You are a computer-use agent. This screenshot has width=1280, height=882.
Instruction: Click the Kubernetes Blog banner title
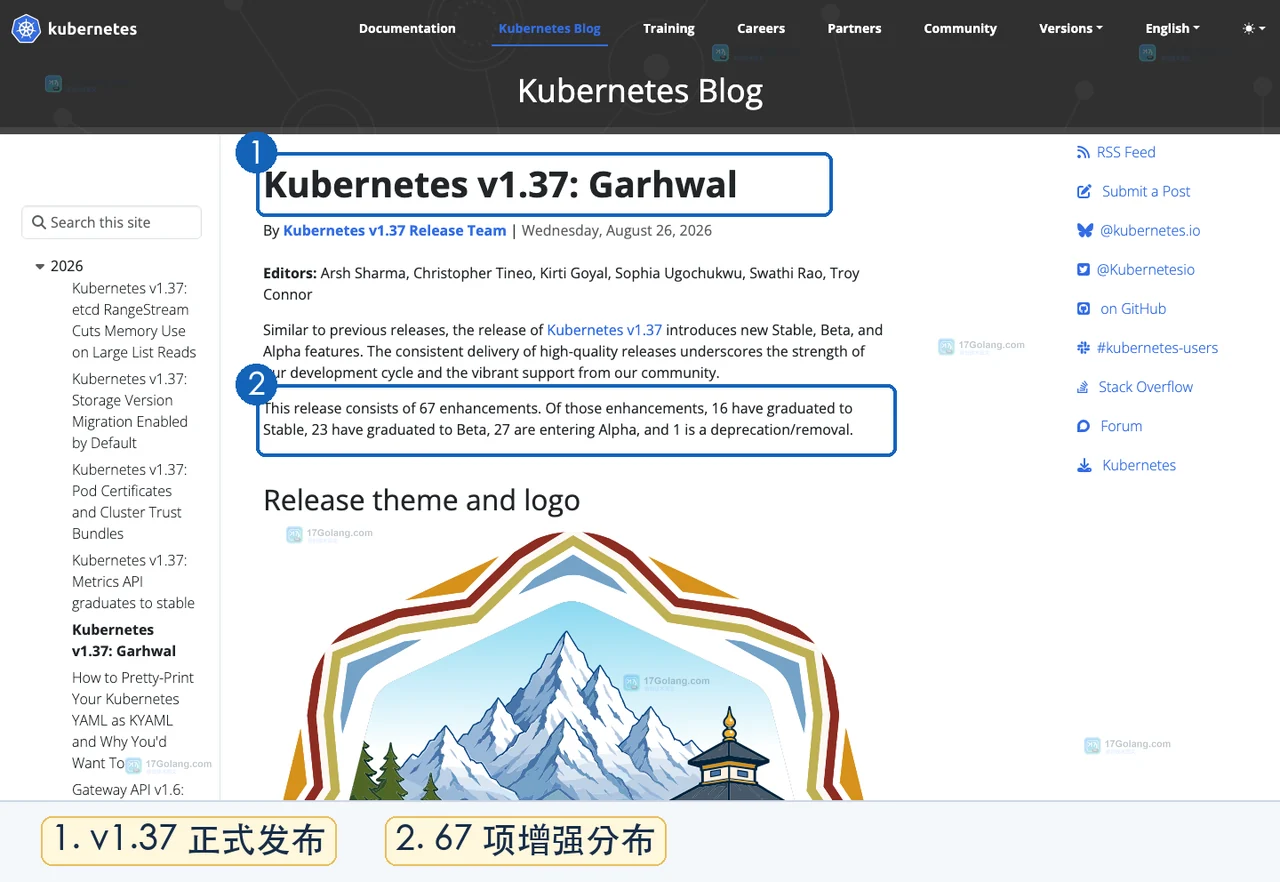pos(640,91)
